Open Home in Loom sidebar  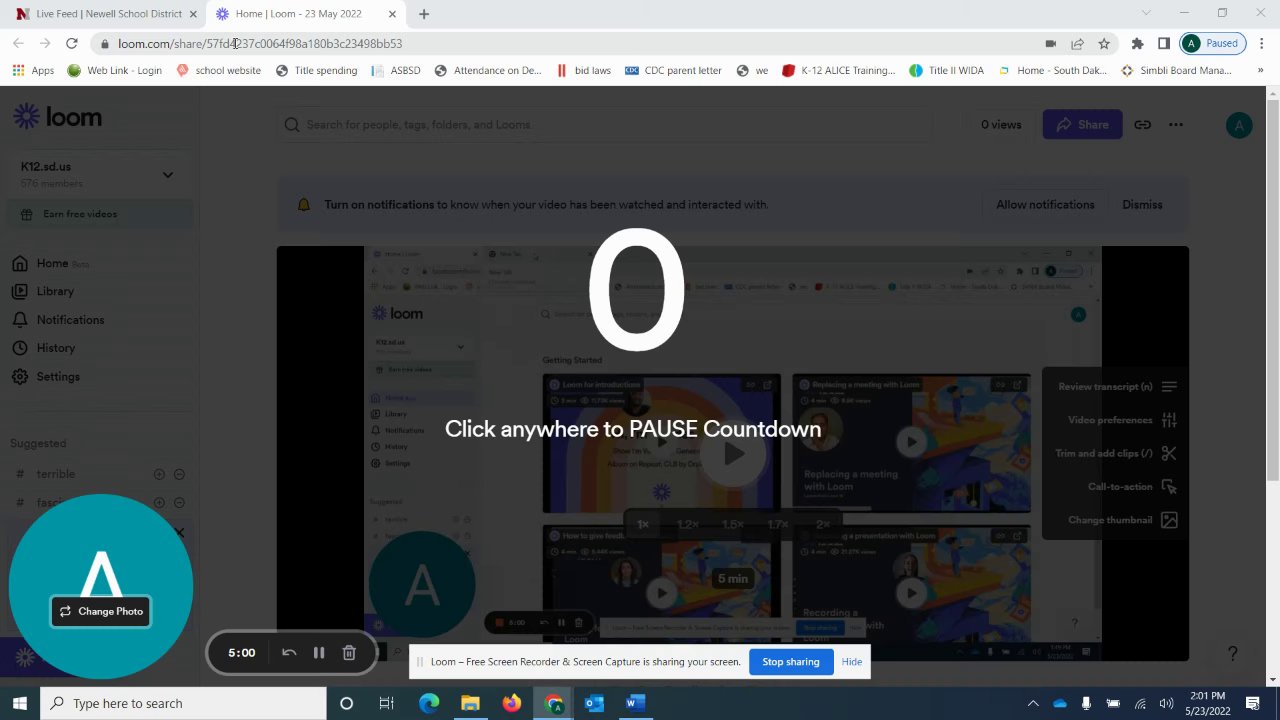50,263
